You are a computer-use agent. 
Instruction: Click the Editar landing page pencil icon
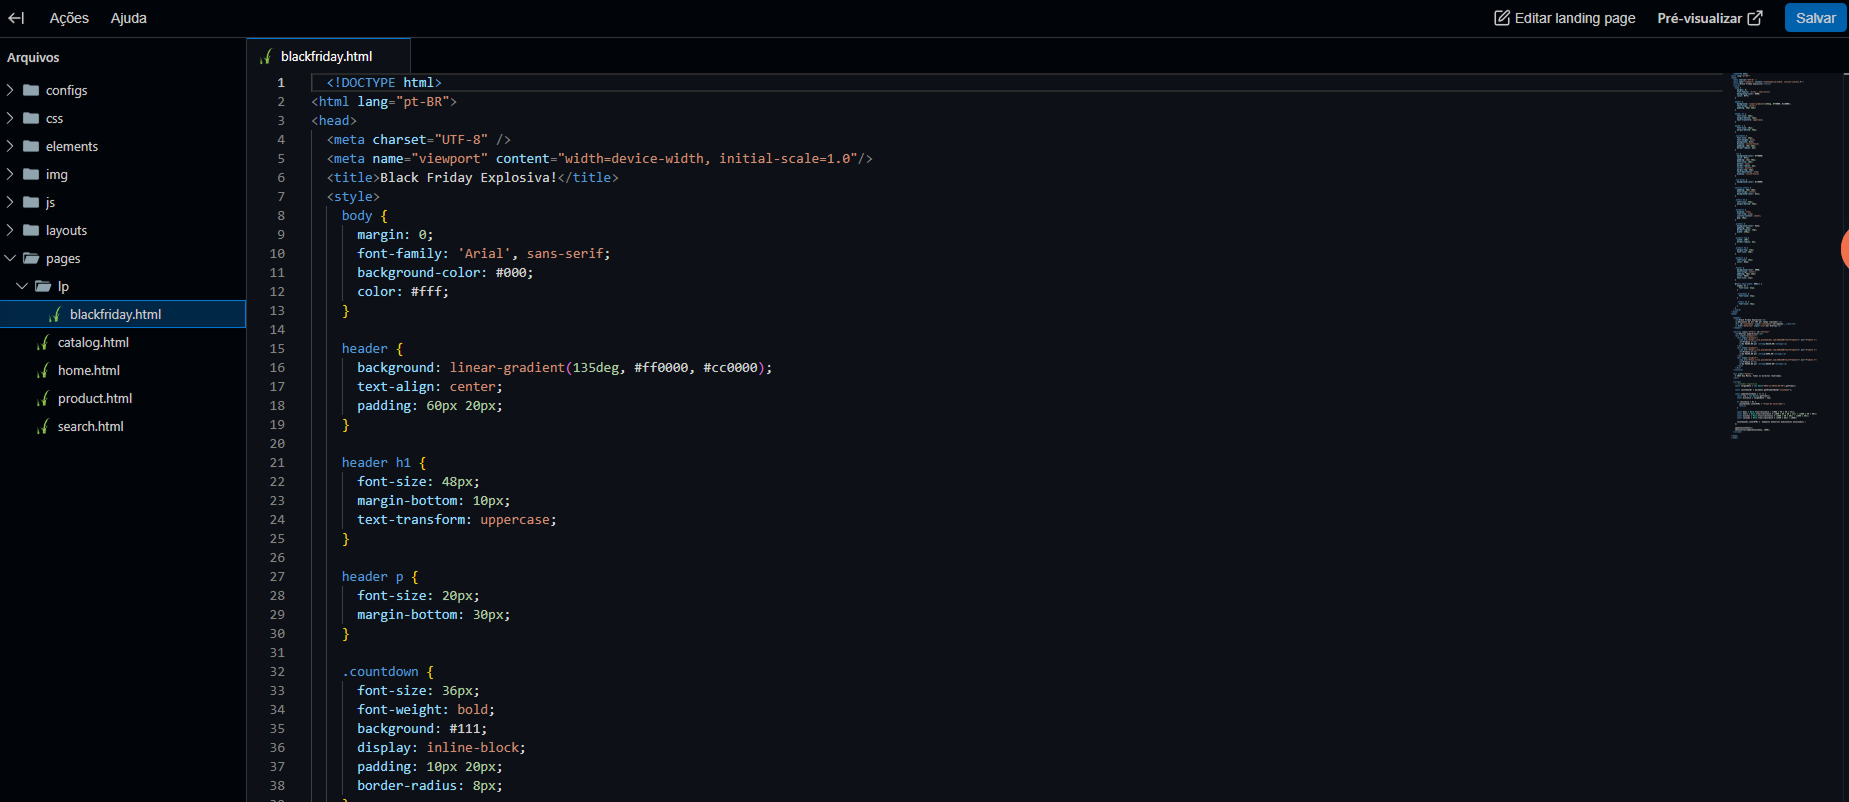point(1502,18)
